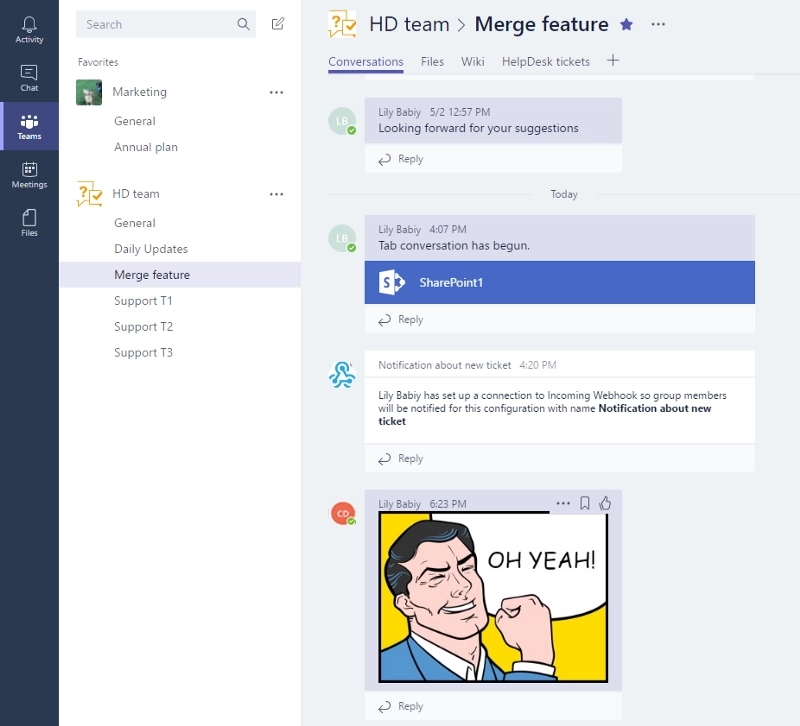Screen dimensions: 800x726
Task: Reply to the 'Tab conversation has begun' message
Action: tap(401, 319)
